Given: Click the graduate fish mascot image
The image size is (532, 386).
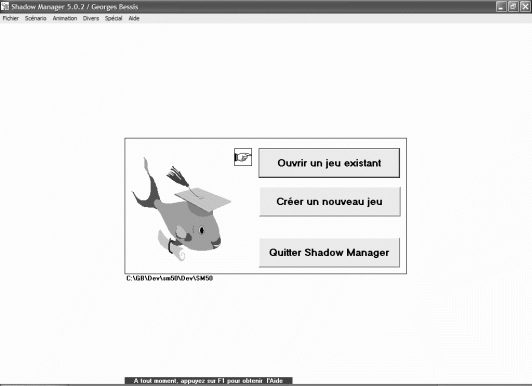Looking at the screenshot, I should click(182, 209).
